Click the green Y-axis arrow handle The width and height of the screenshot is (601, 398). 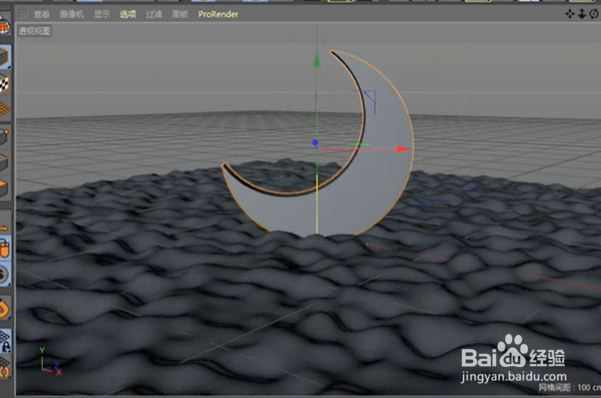click(317, 61)
